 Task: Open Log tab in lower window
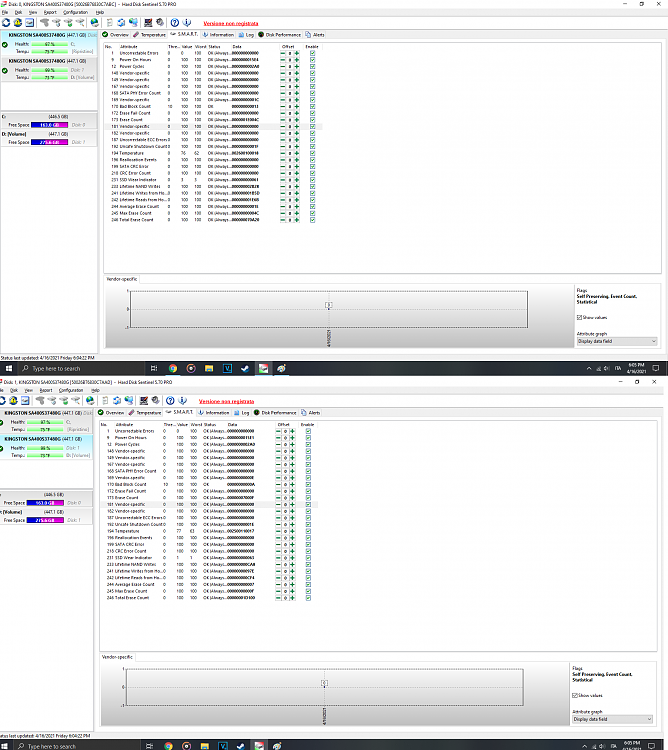tap(241, 413)
